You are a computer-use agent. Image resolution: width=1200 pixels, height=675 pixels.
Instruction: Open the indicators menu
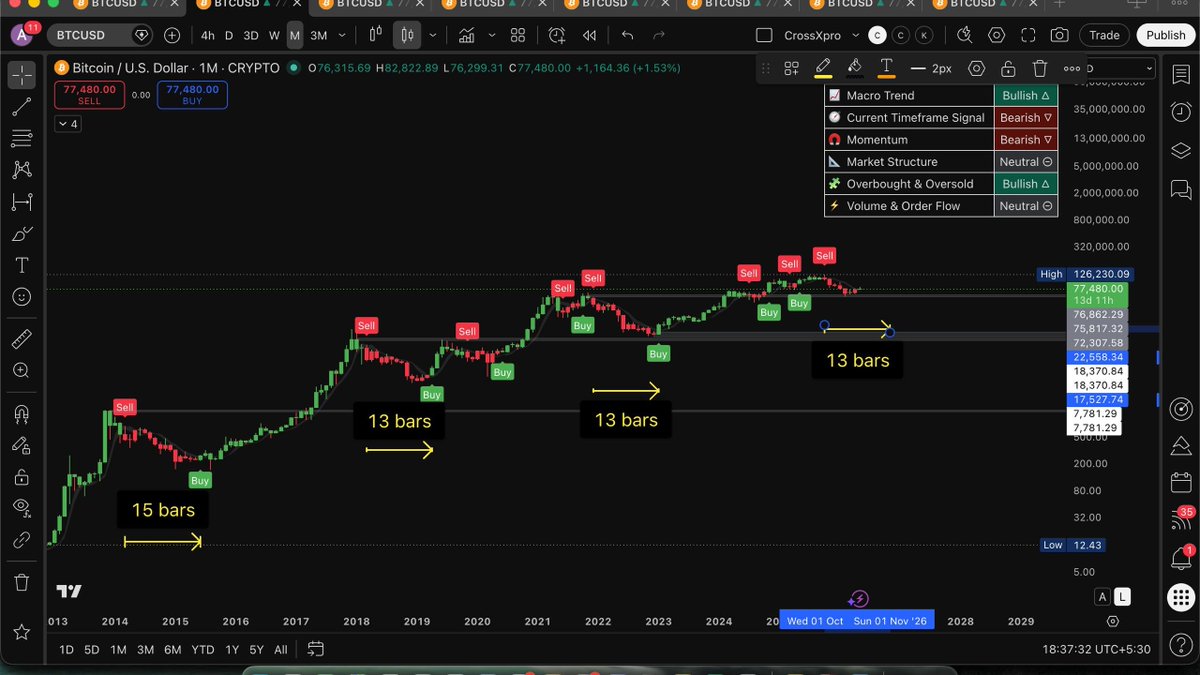point(467,35)
